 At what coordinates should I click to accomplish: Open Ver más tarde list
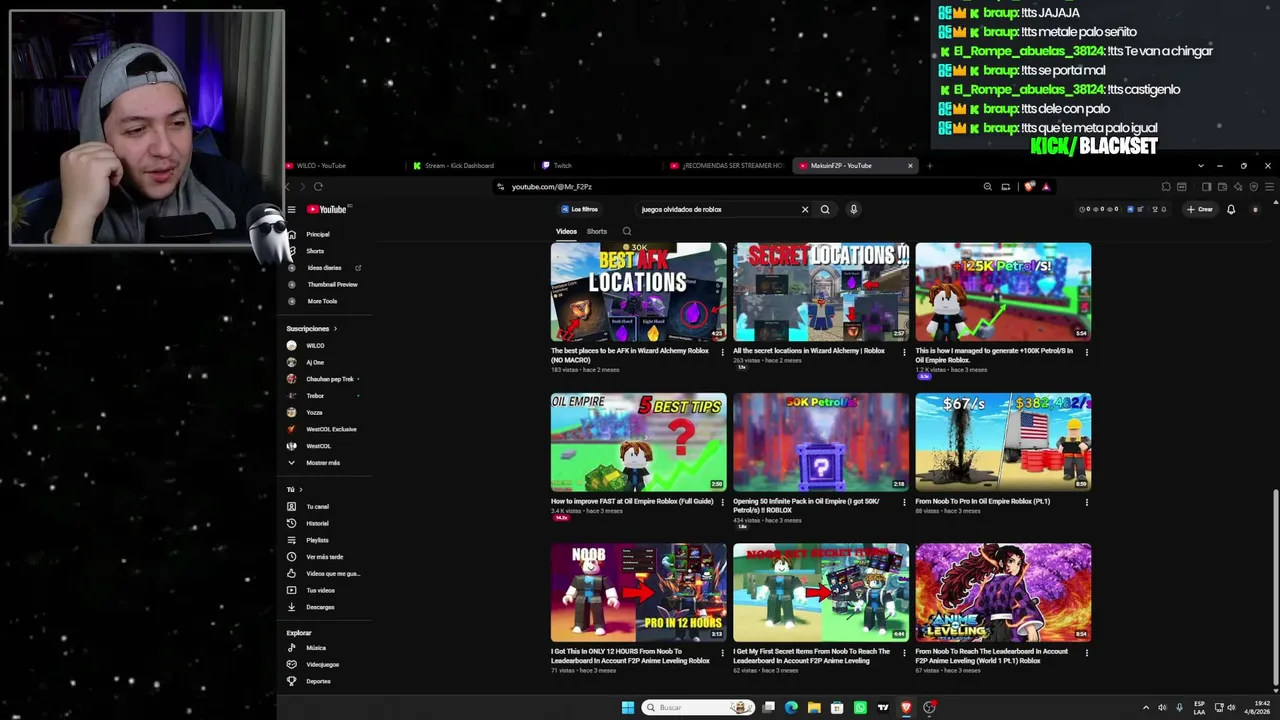pos(324,557)
